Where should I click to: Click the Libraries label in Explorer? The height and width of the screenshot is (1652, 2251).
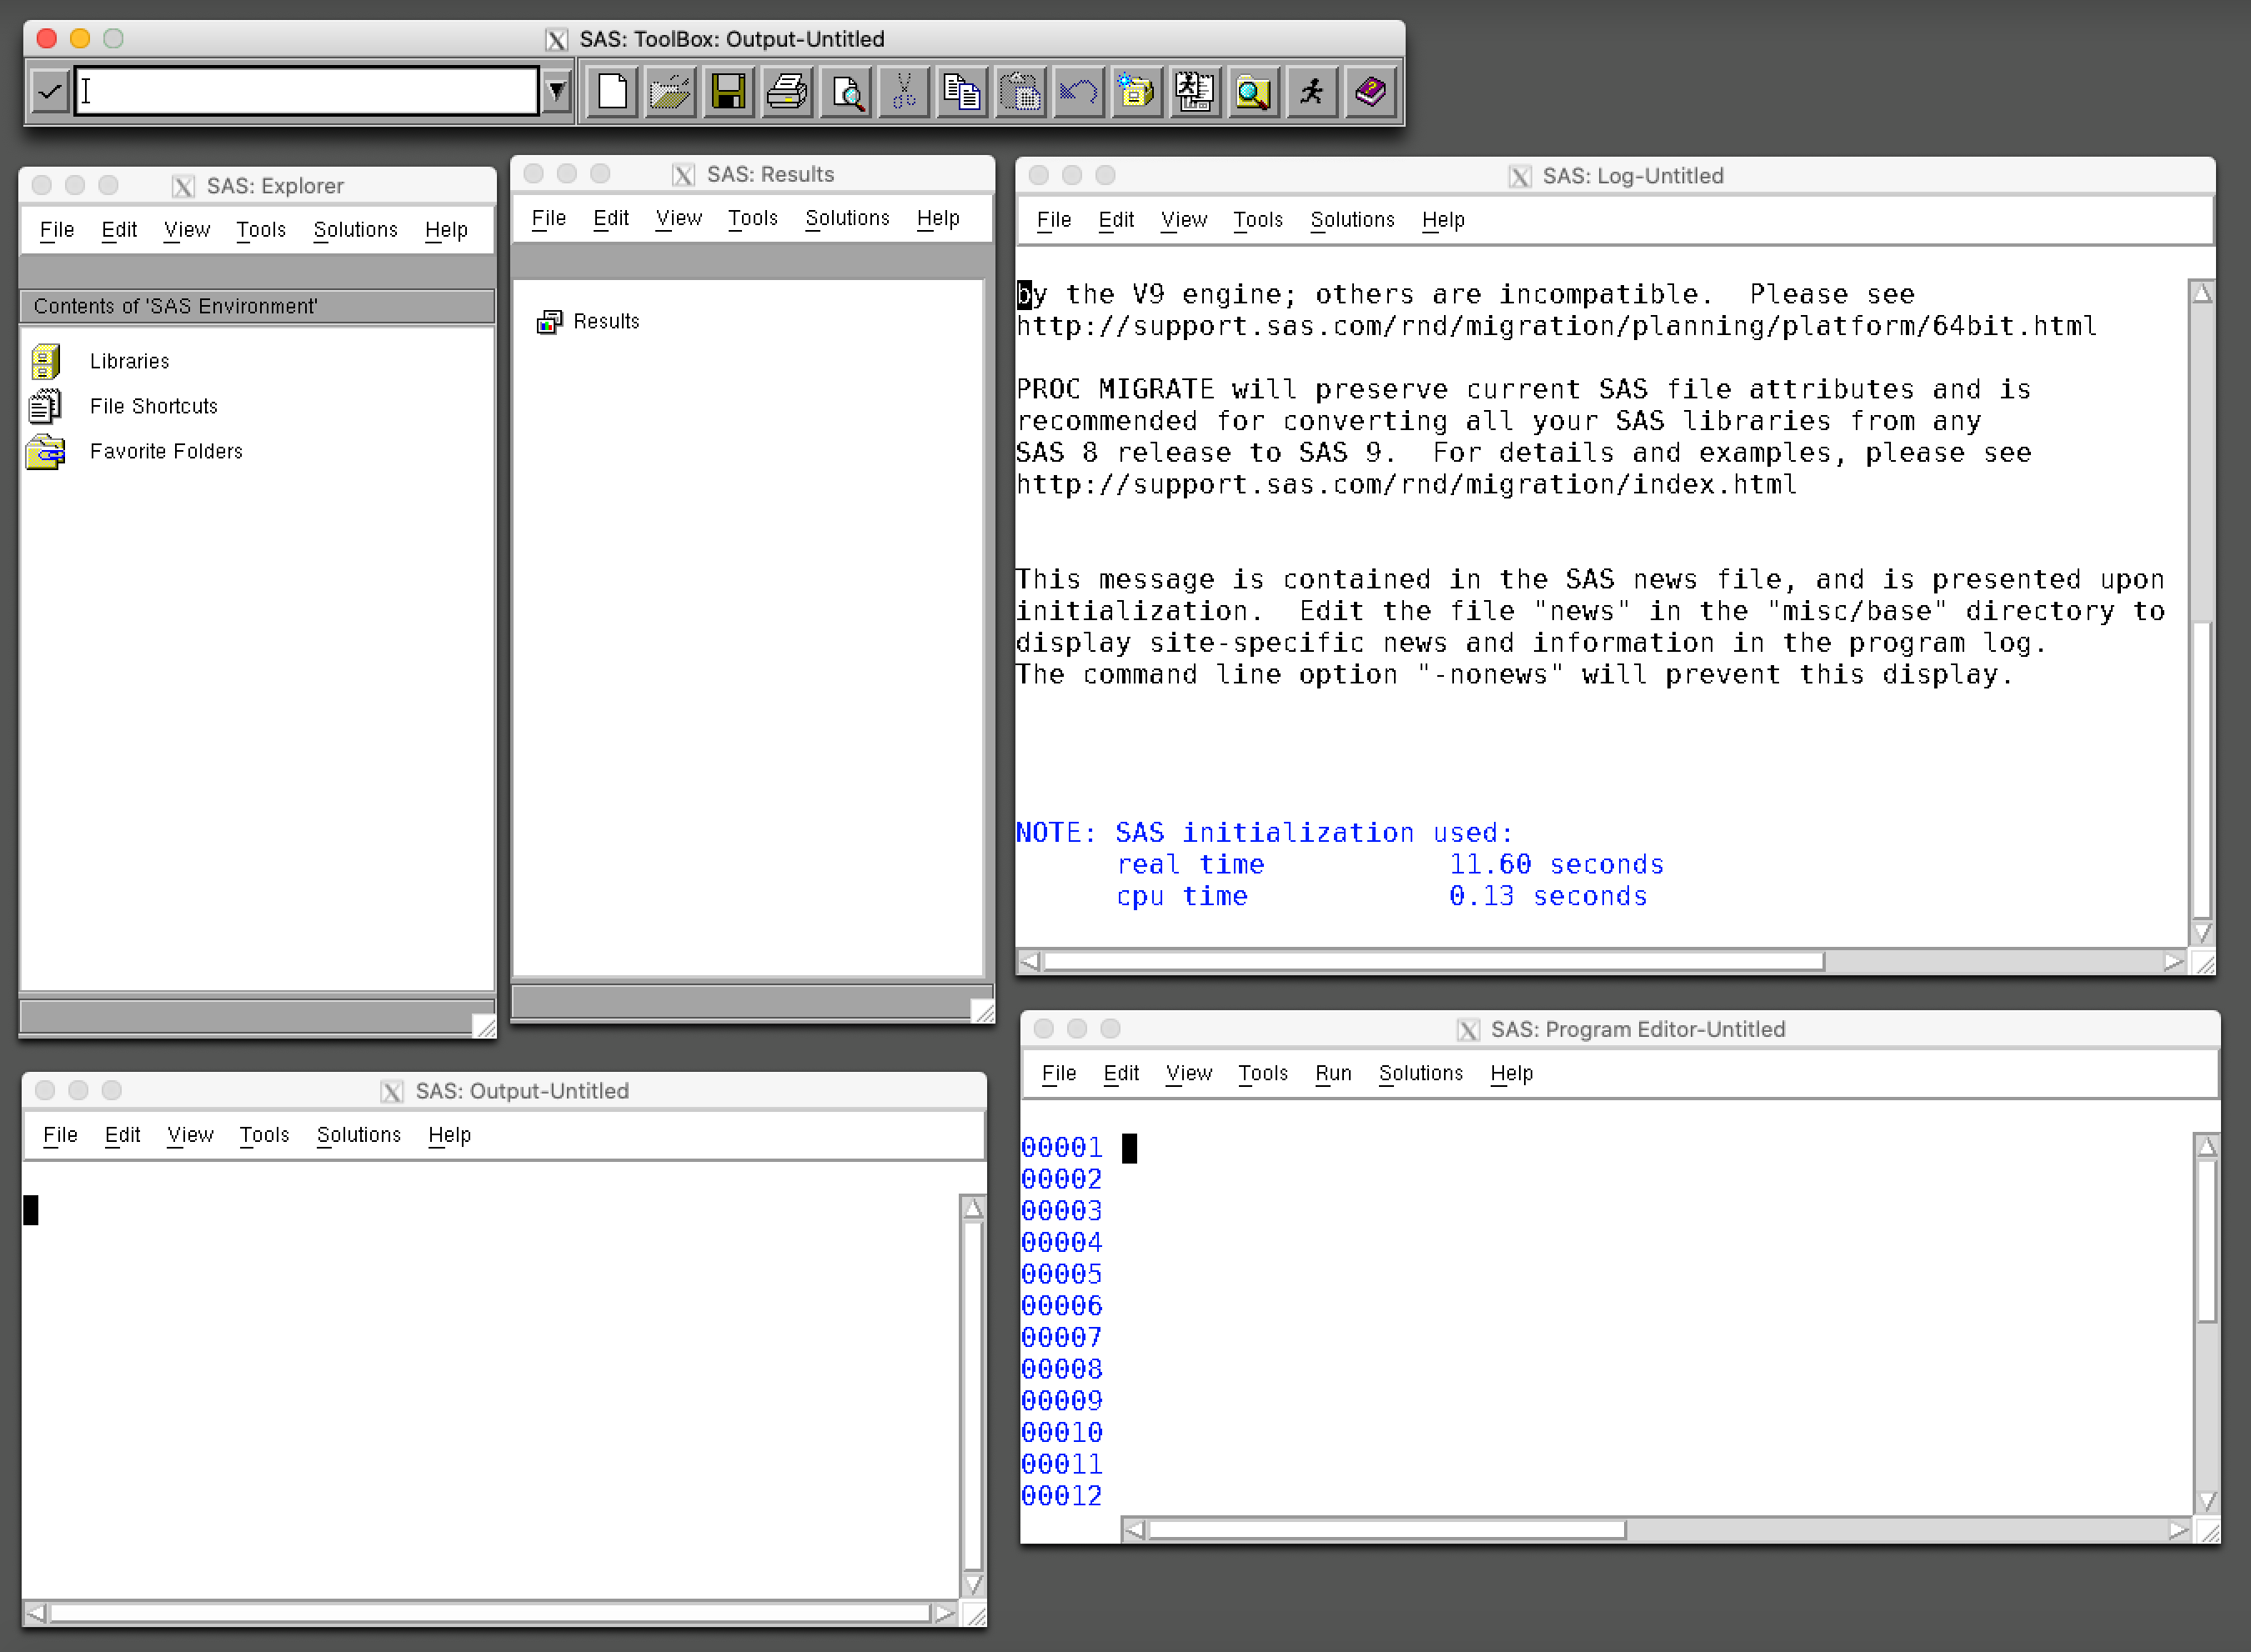(x=129, y=361)
